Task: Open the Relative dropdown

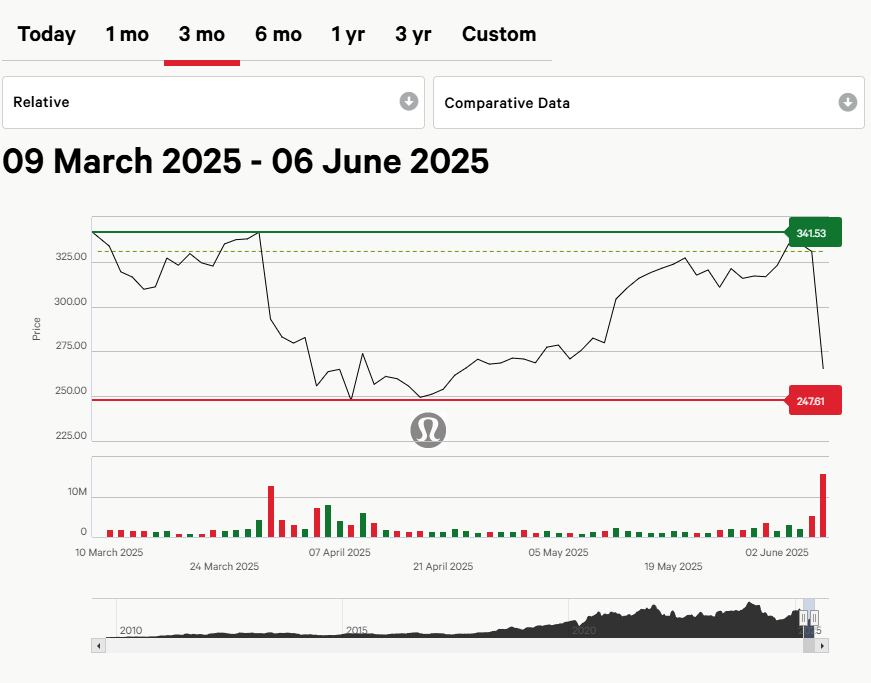Action: point(213,103)
